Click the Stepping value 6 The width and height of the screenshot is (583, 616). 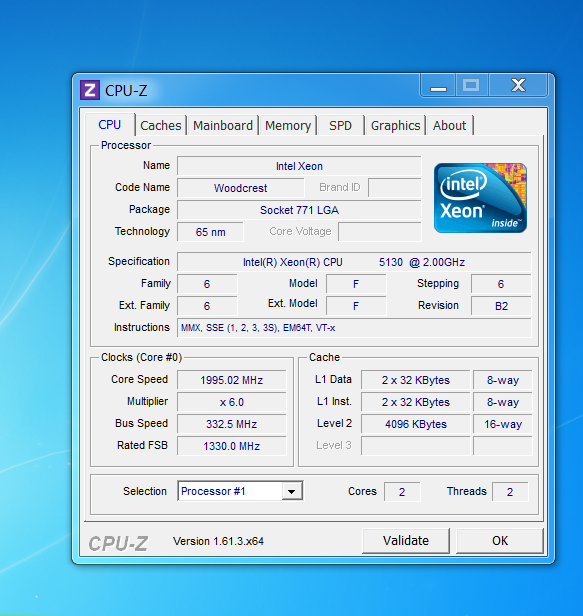501,284
